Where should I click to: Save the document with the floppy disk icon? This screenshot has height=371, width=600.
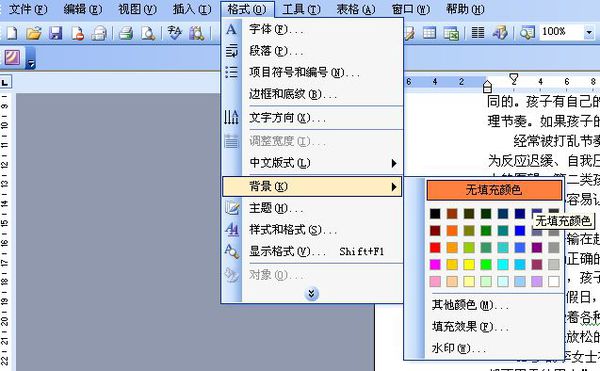pos(55,33)
